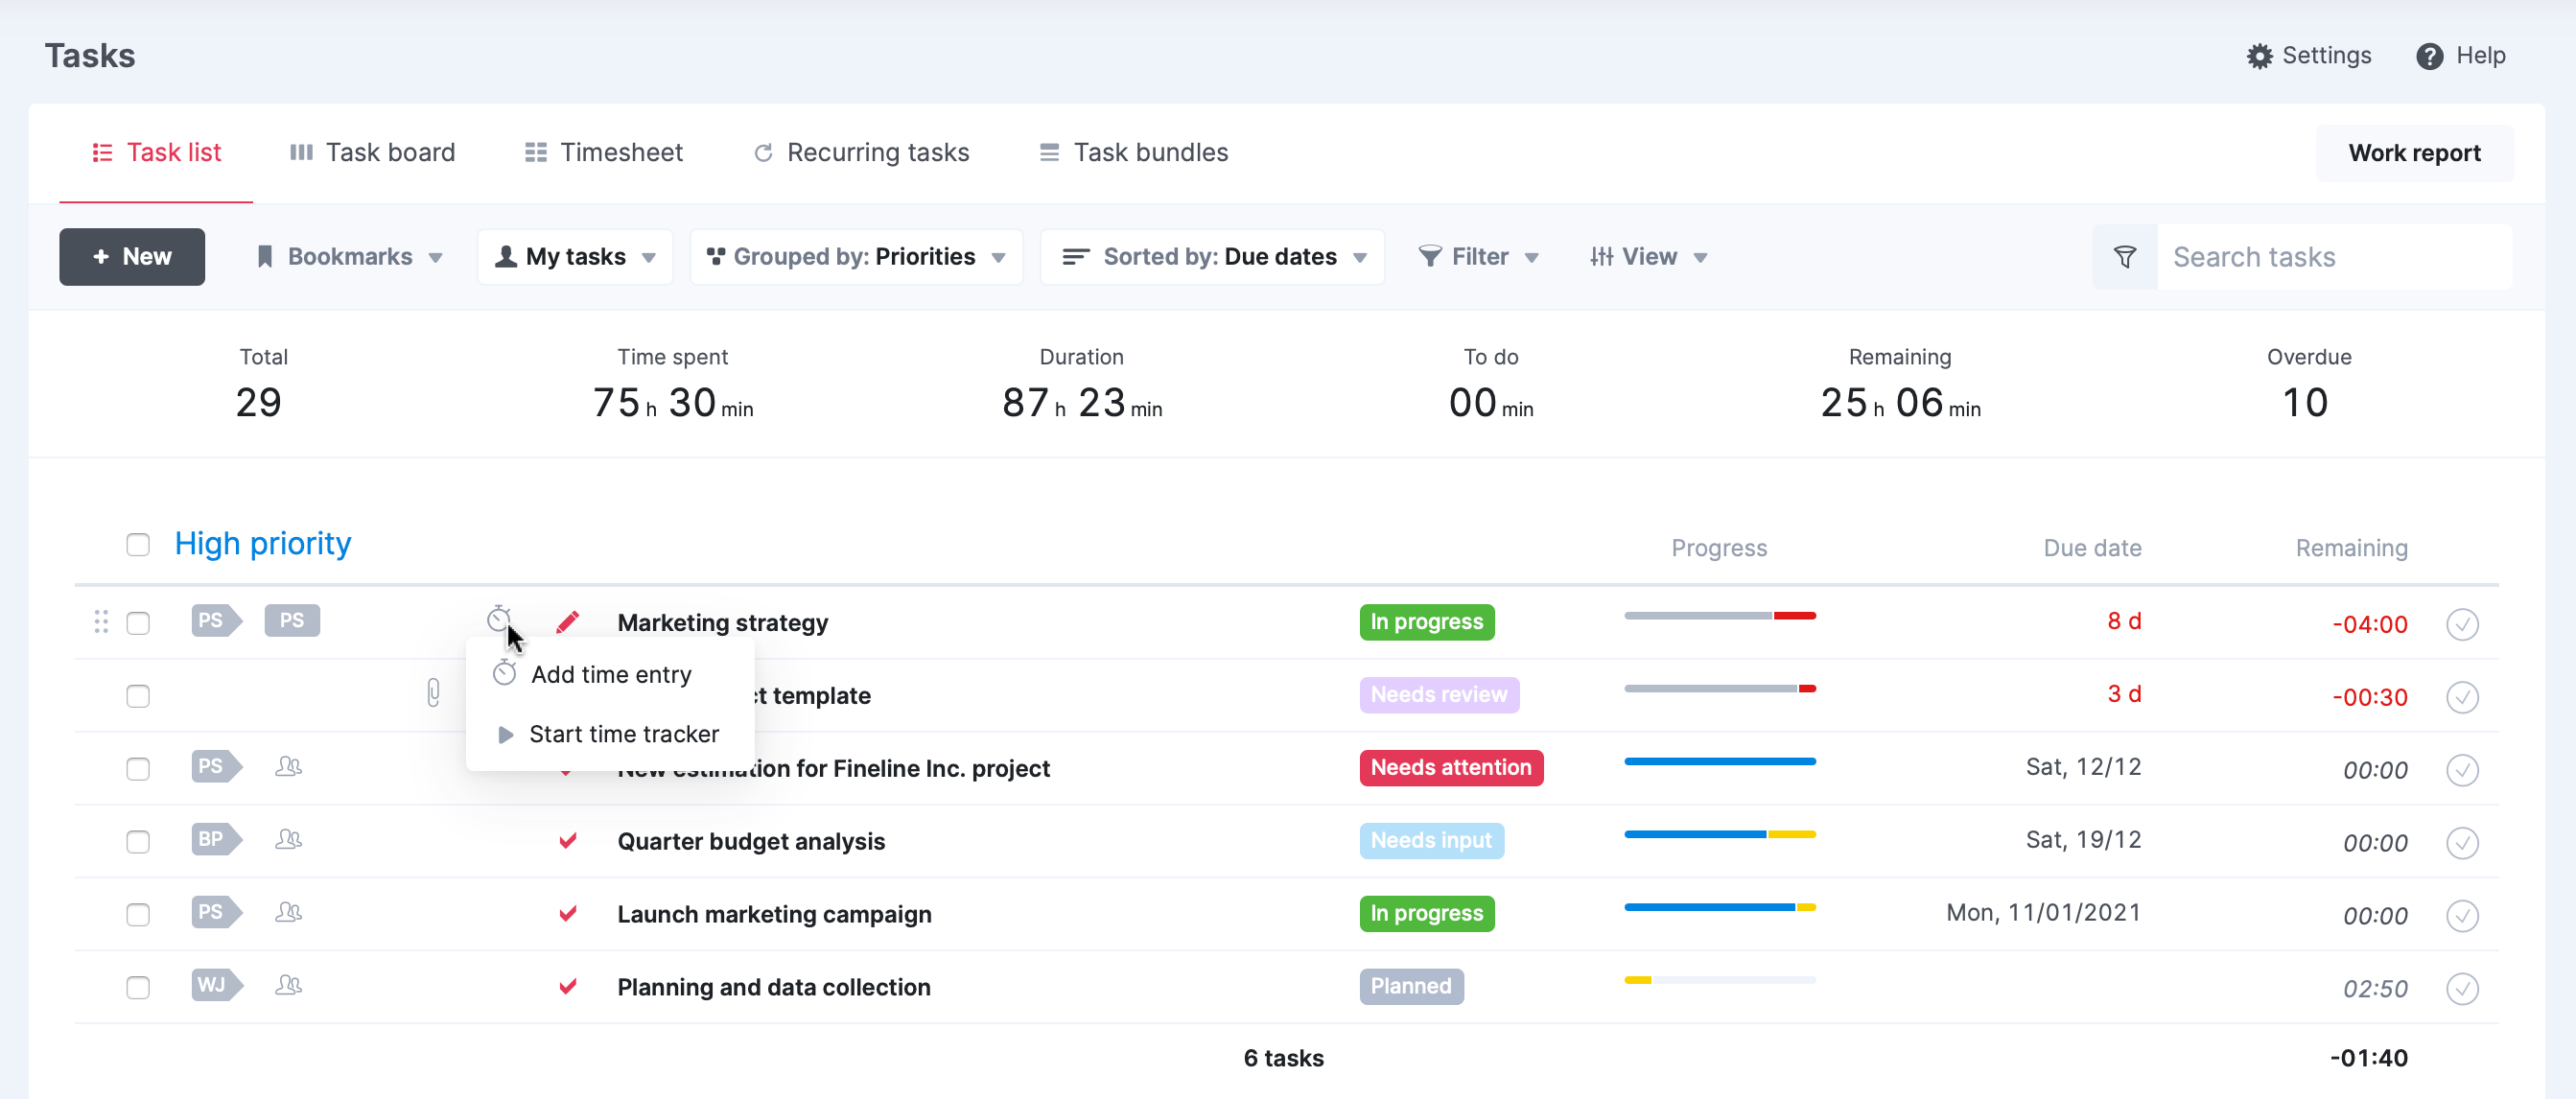Click red checkmark icon beside Launch marketing campaign
The image size is (2576, 1099).
pos(567,913)
